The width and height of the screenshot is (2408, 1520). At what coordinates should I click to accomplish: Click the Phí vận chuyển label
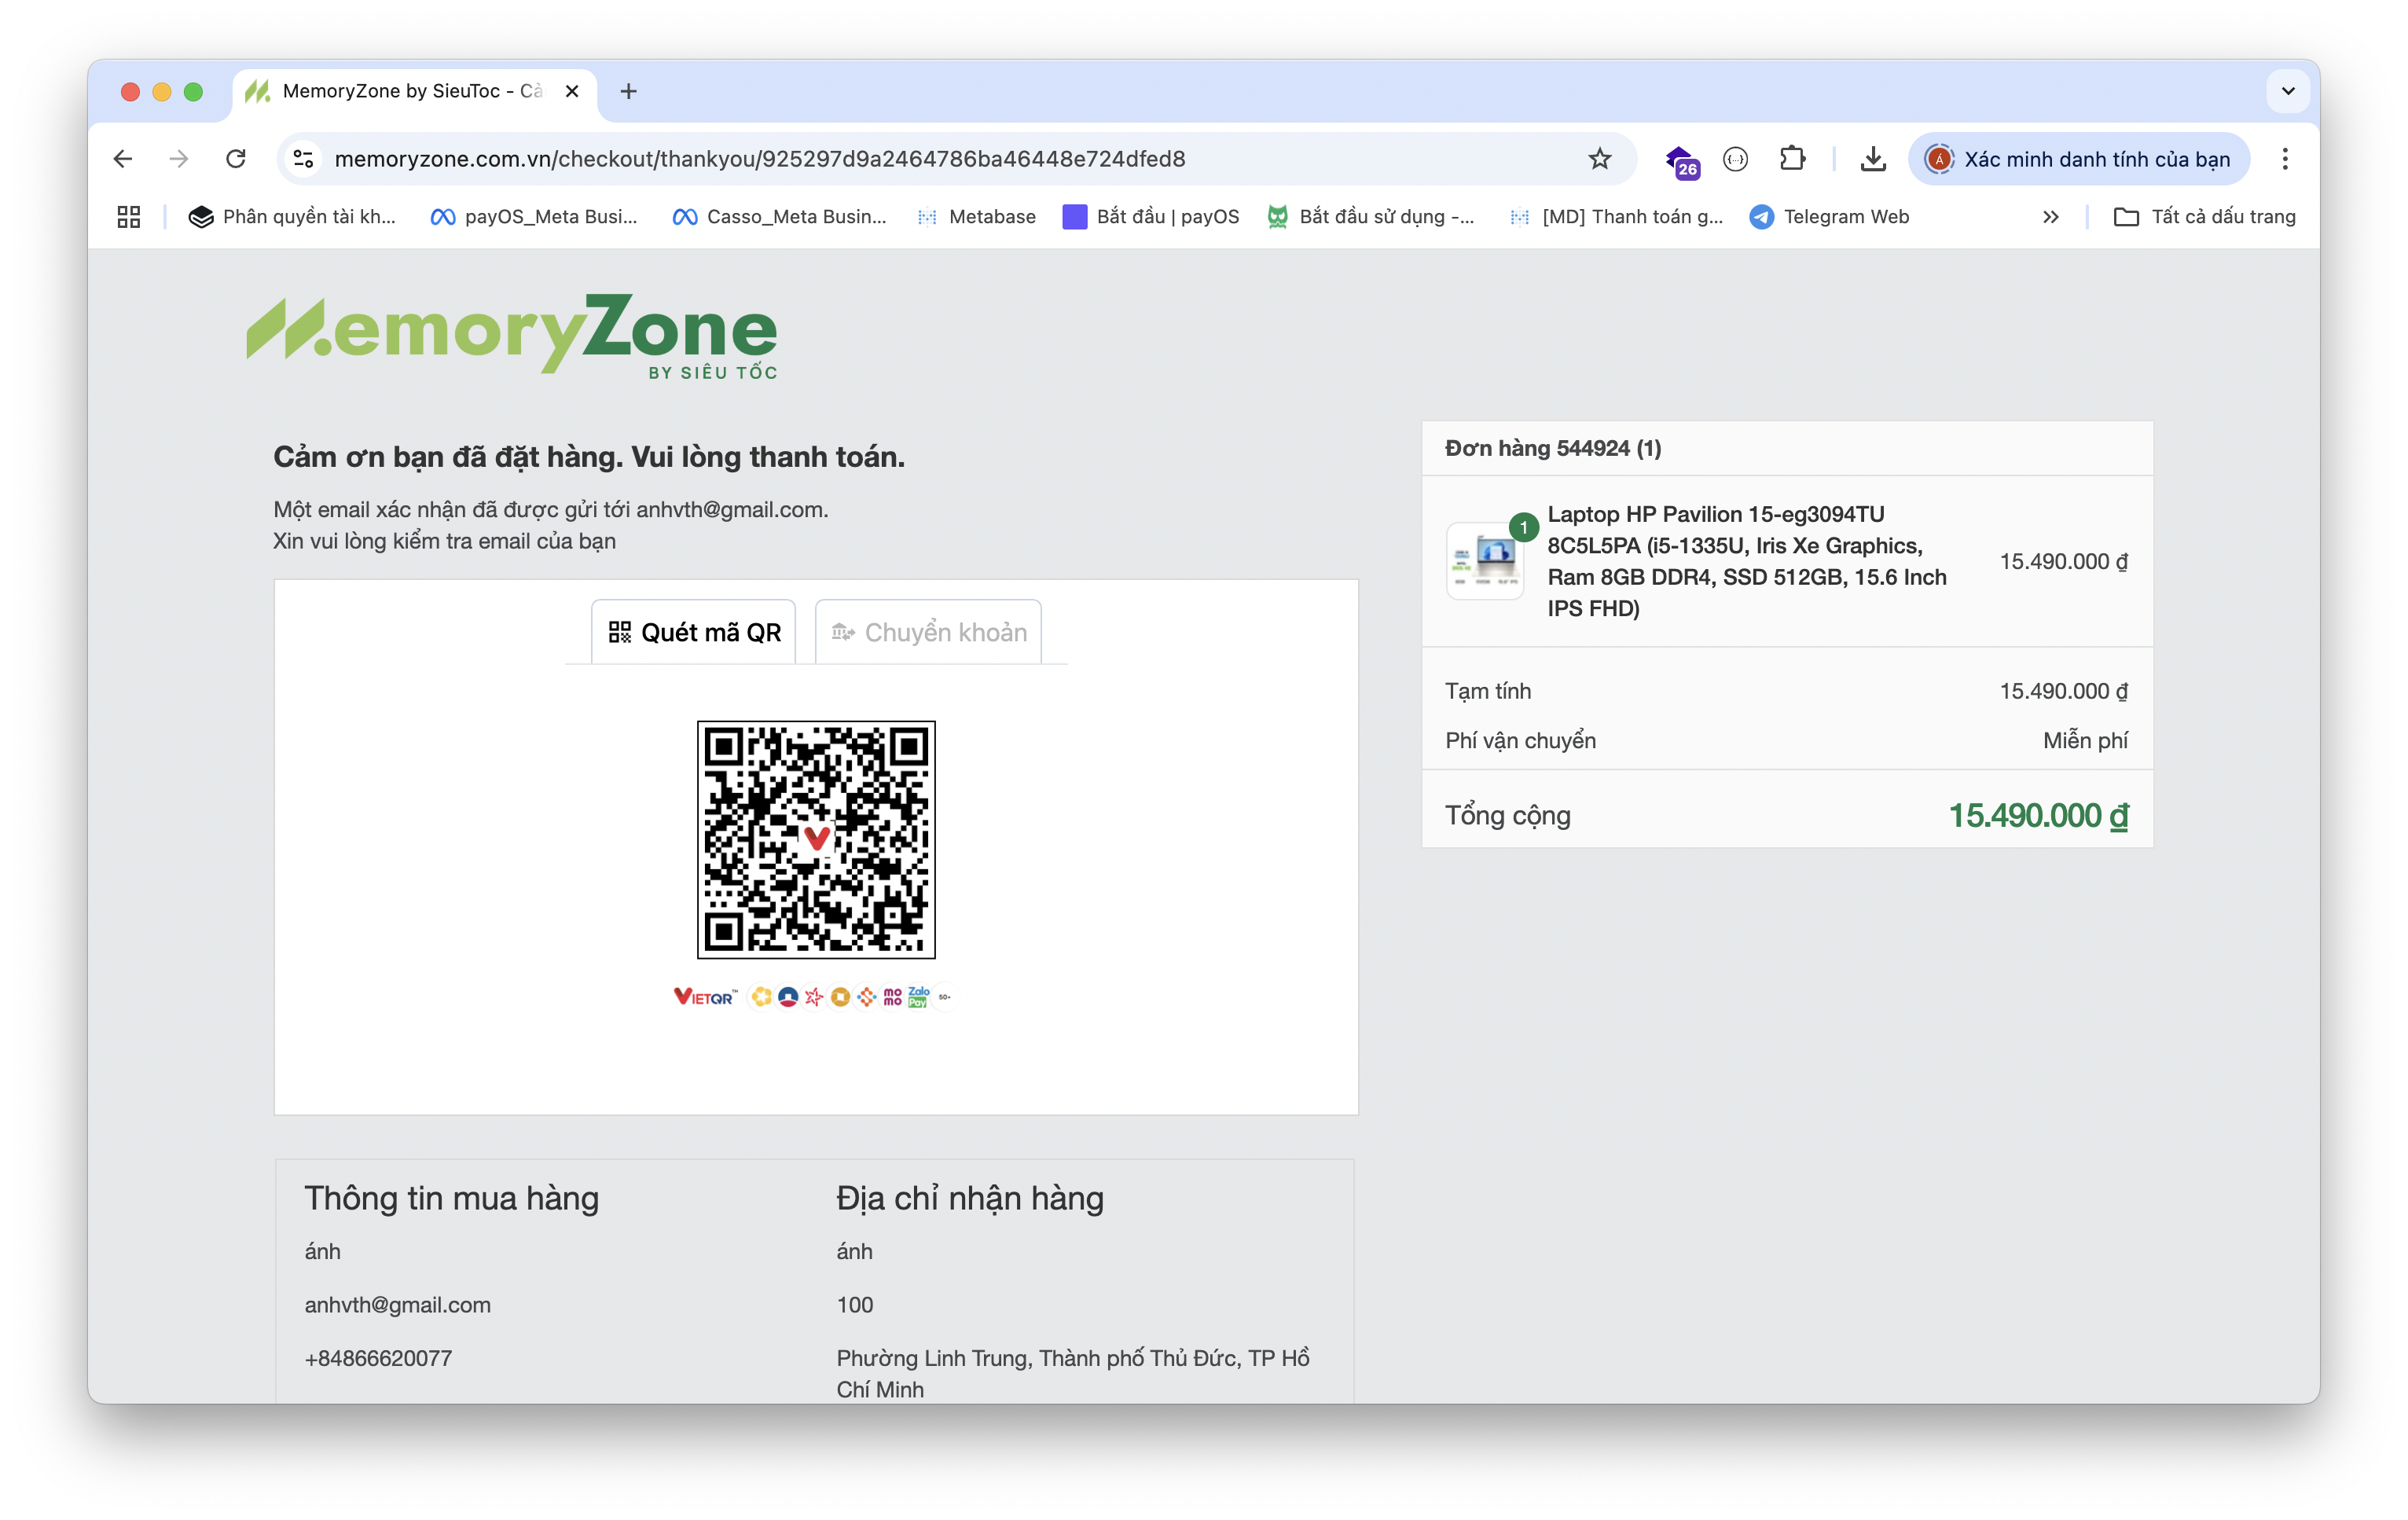[x=1520, y=740]
